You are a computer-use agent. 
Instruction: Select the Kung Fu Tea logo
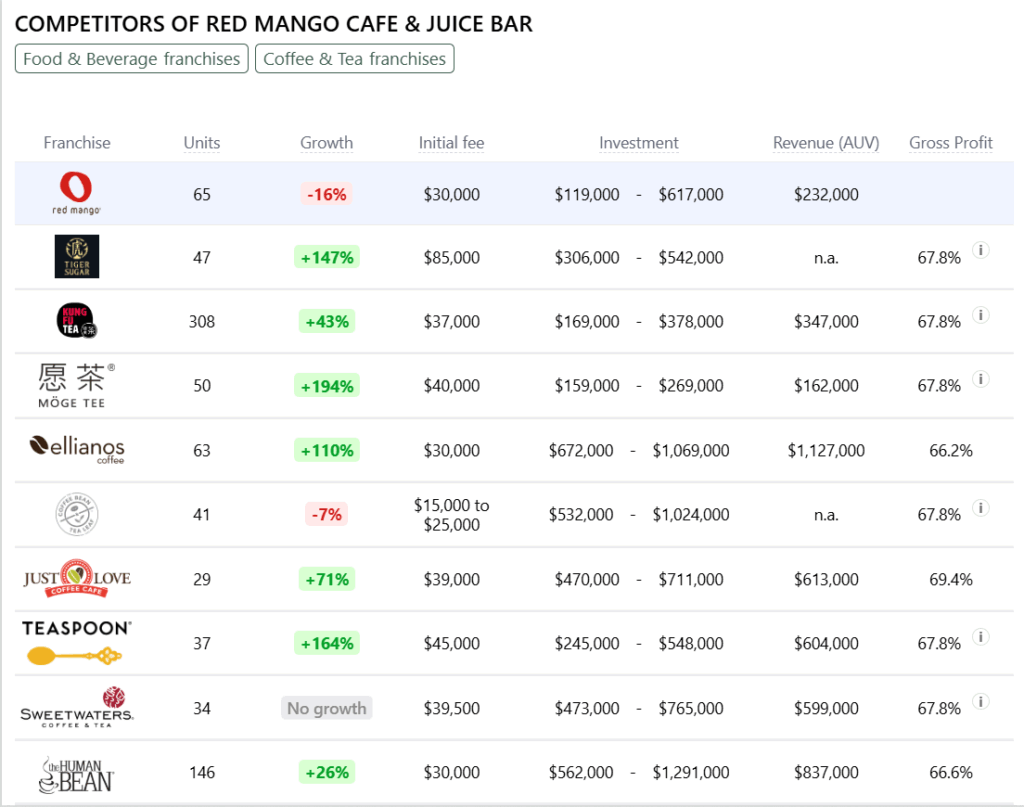coord(76,321)
